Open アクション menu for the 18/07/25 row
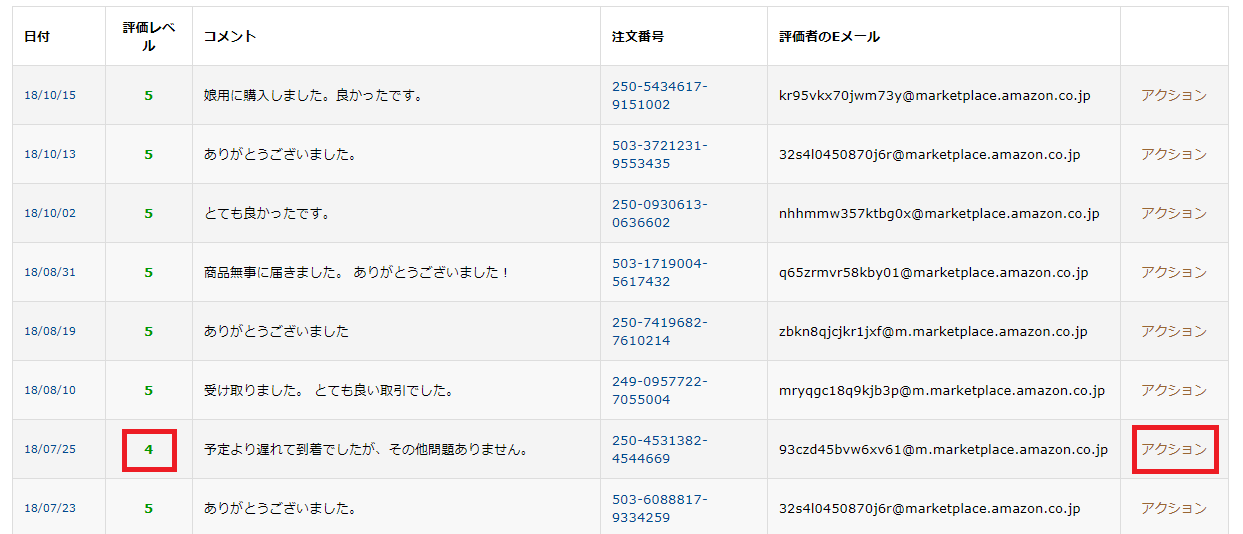Screen dimensions: 1243x534 coord(1174,449)
